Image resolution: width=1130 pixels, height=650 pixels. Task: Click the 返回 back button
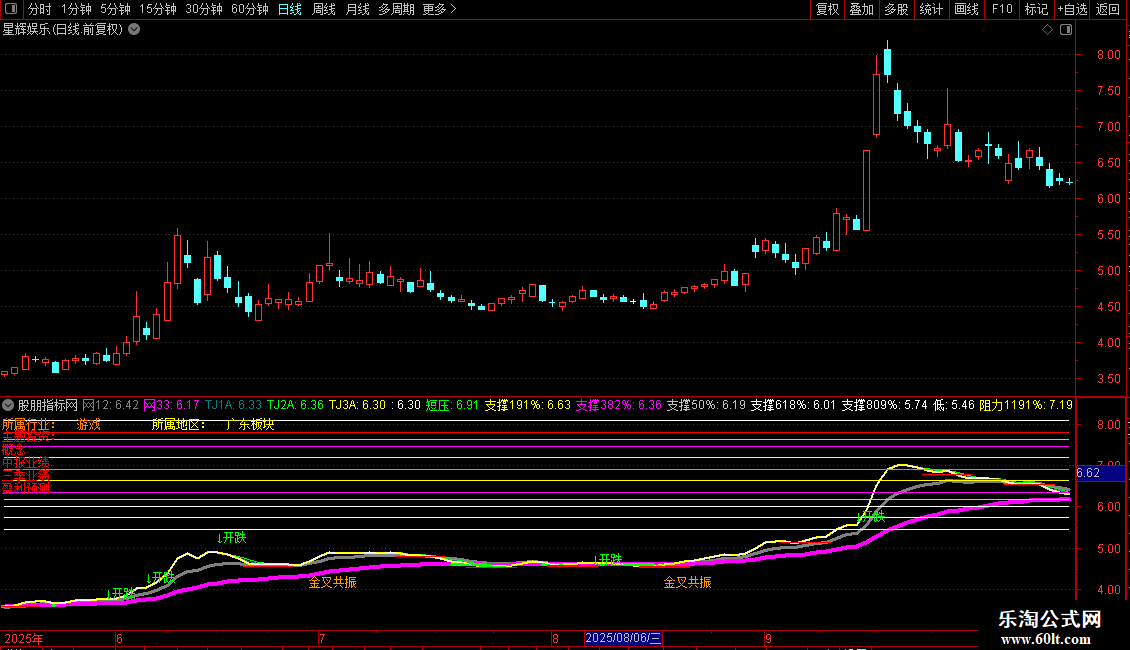pyautogui.click(x=1108, y=10)
